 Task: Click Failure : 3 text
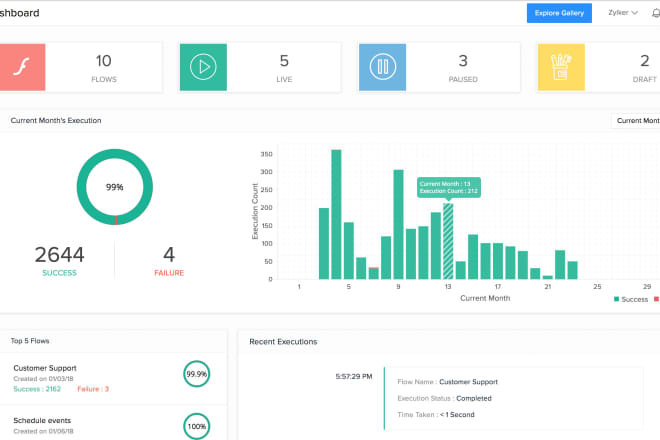click(93, 389)
